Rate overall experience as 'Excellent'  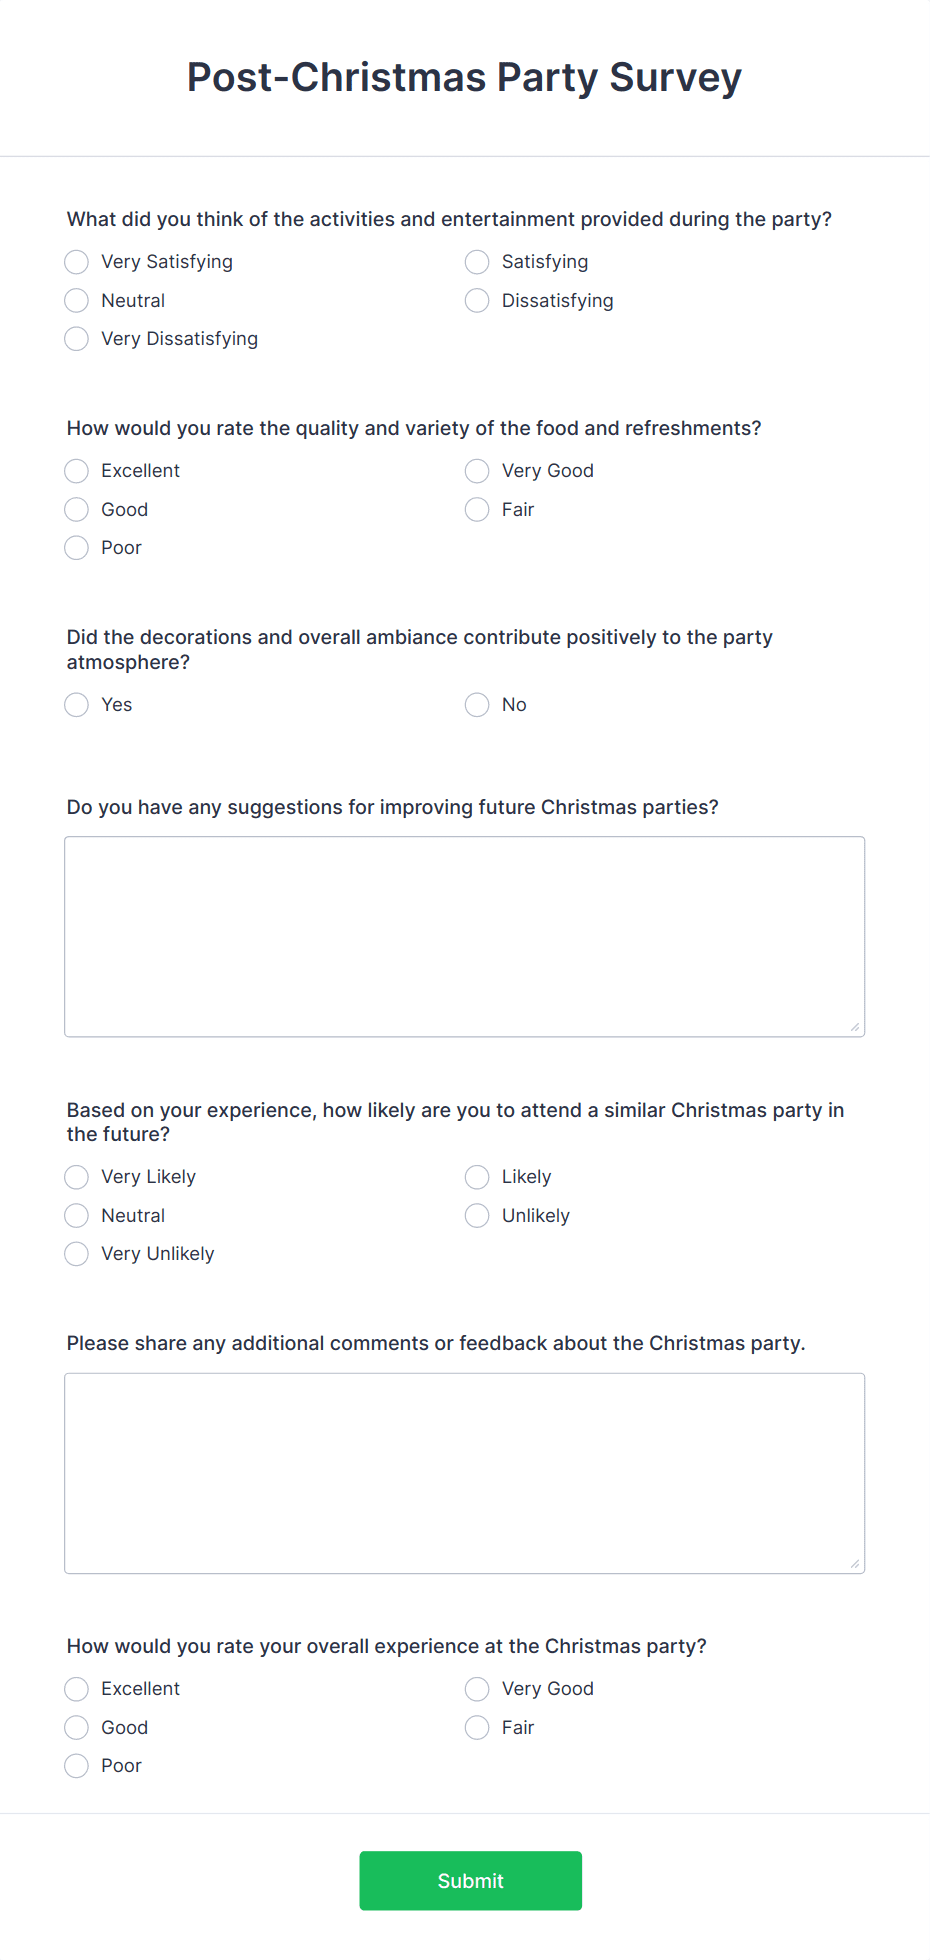(x=76, y=1689)
